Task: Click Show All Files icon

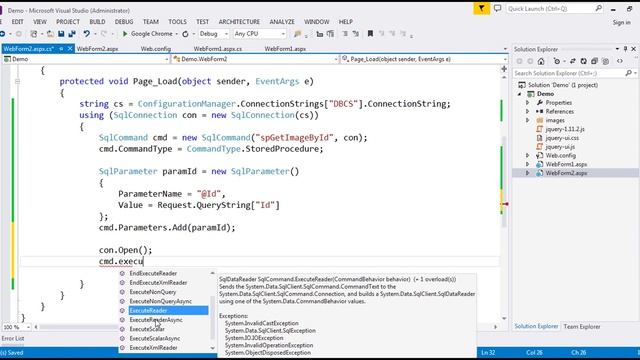Action: [x=605, y=61]
